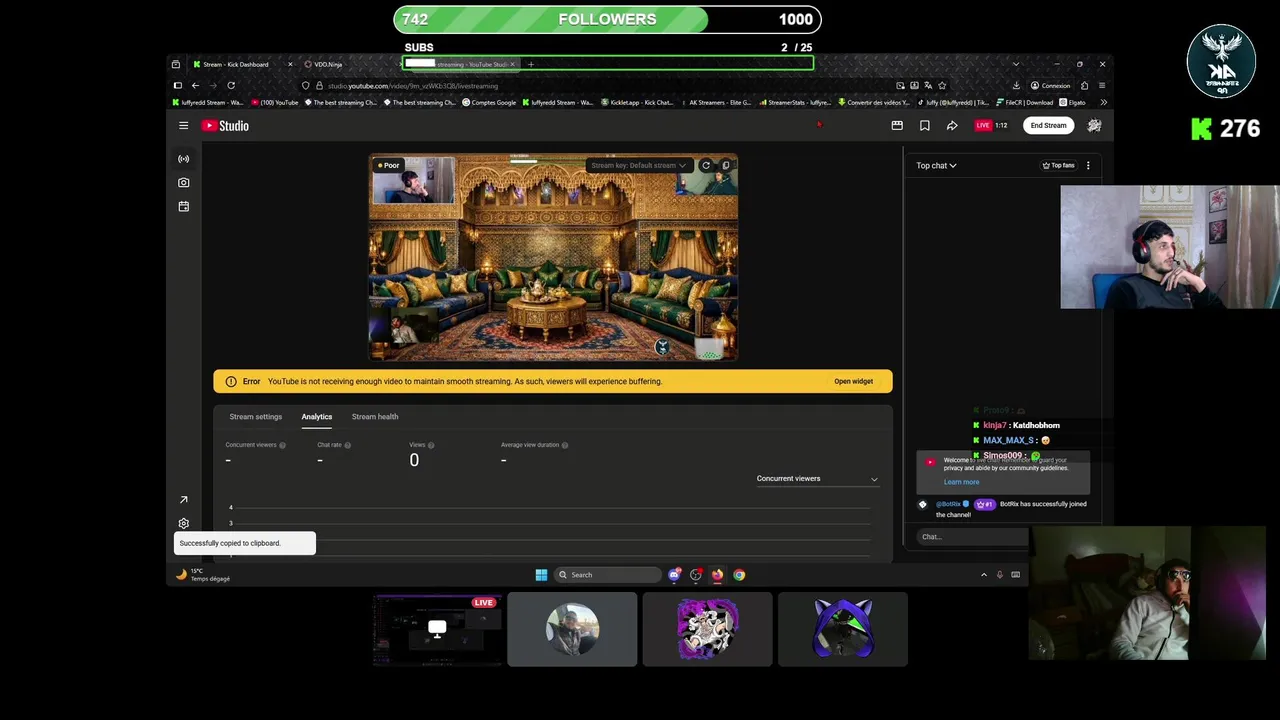Viewport: 1280px width, 720px height.
Task: Open the Elgato bookmark
Action: (x=1072, y=102)
